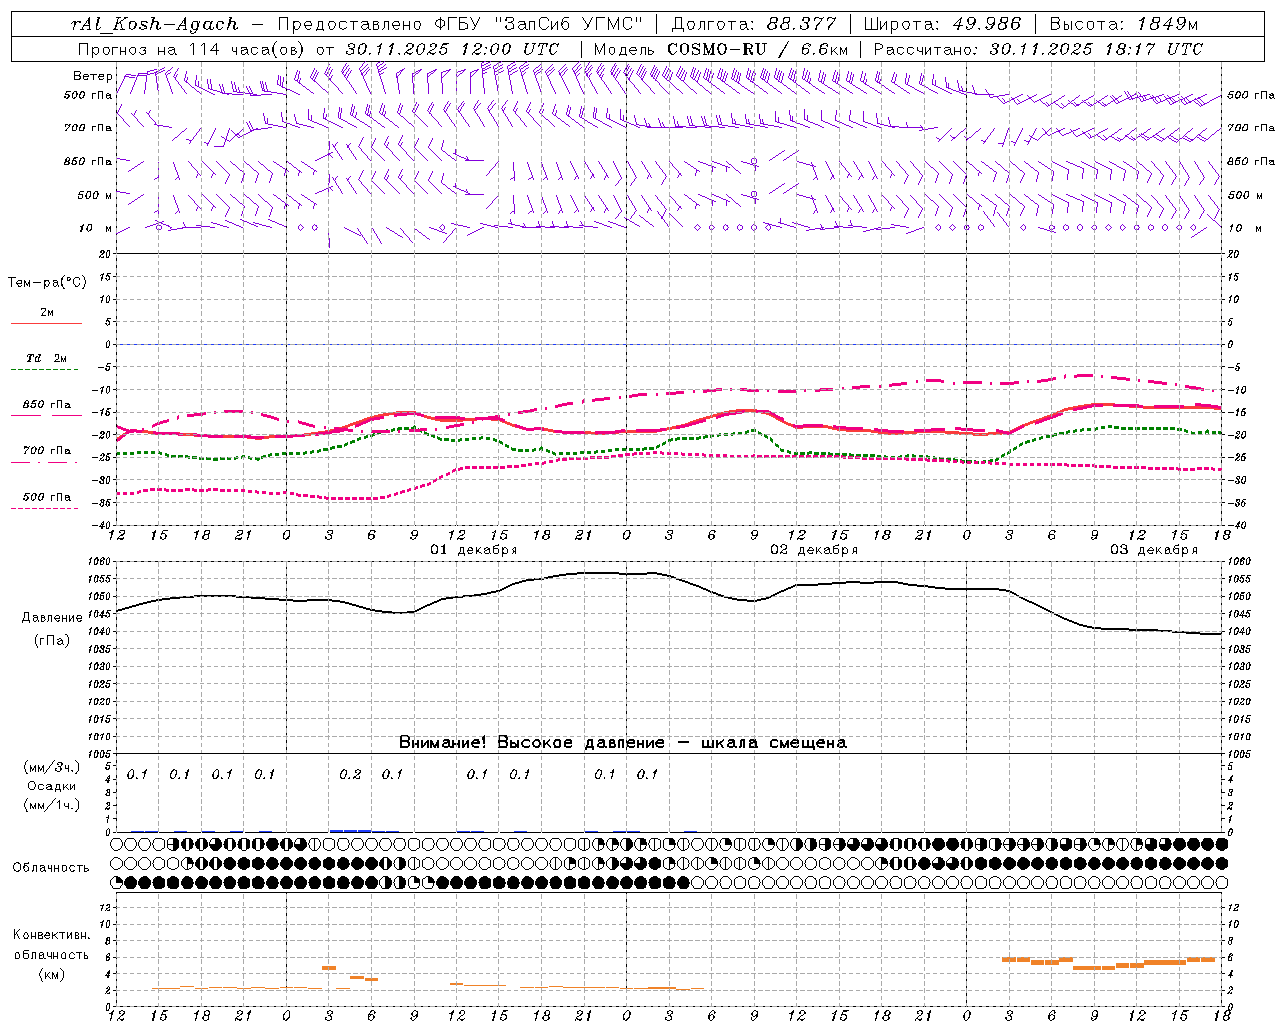1280x1024 pixels.
Task: Click the 01 декабря date label
Action: click(x=474, y=550)
